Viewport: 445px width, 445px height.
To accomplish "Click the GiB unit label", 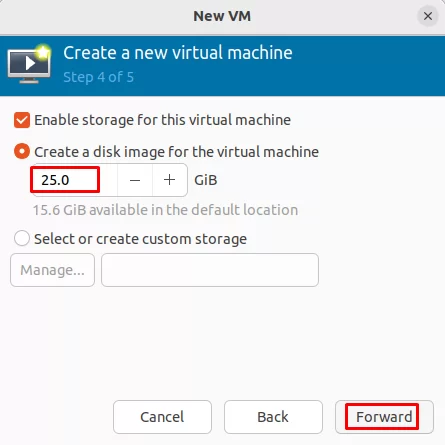I will (x=206, y=180).
